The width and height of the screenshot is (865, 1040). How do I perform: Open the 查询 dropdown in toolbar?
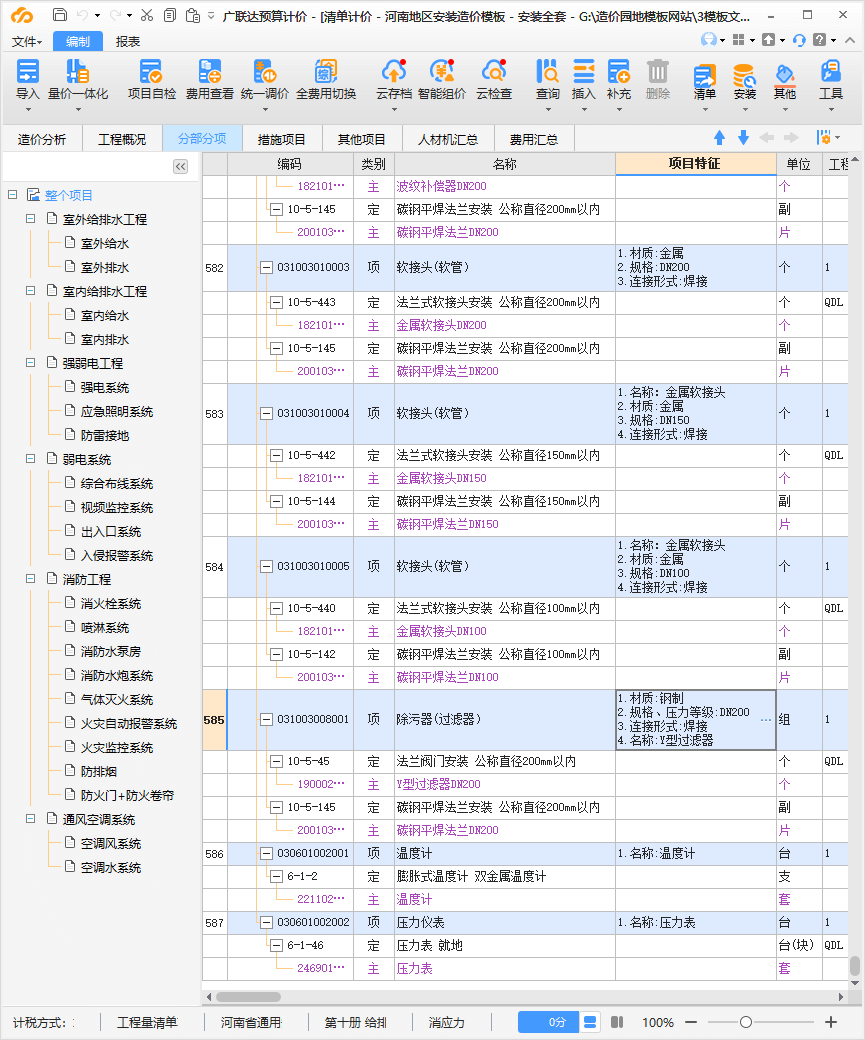[547, 80]
